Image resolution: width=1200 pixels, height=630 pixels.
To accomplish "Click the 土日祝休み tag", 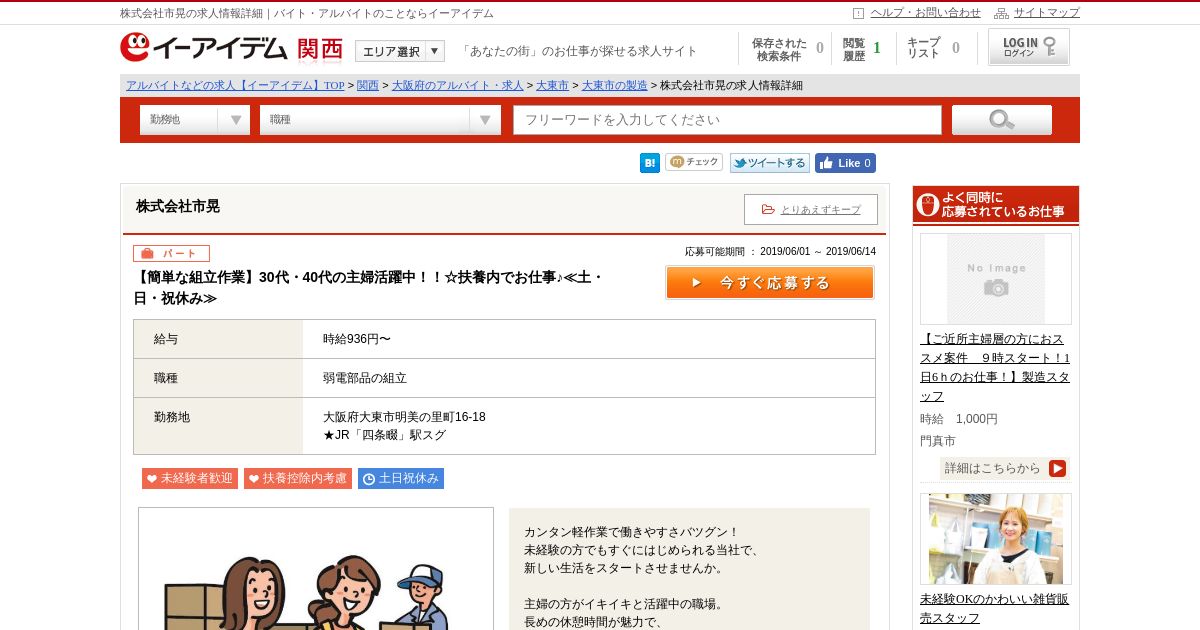I will pyautogui.click(x=401, y=479).
